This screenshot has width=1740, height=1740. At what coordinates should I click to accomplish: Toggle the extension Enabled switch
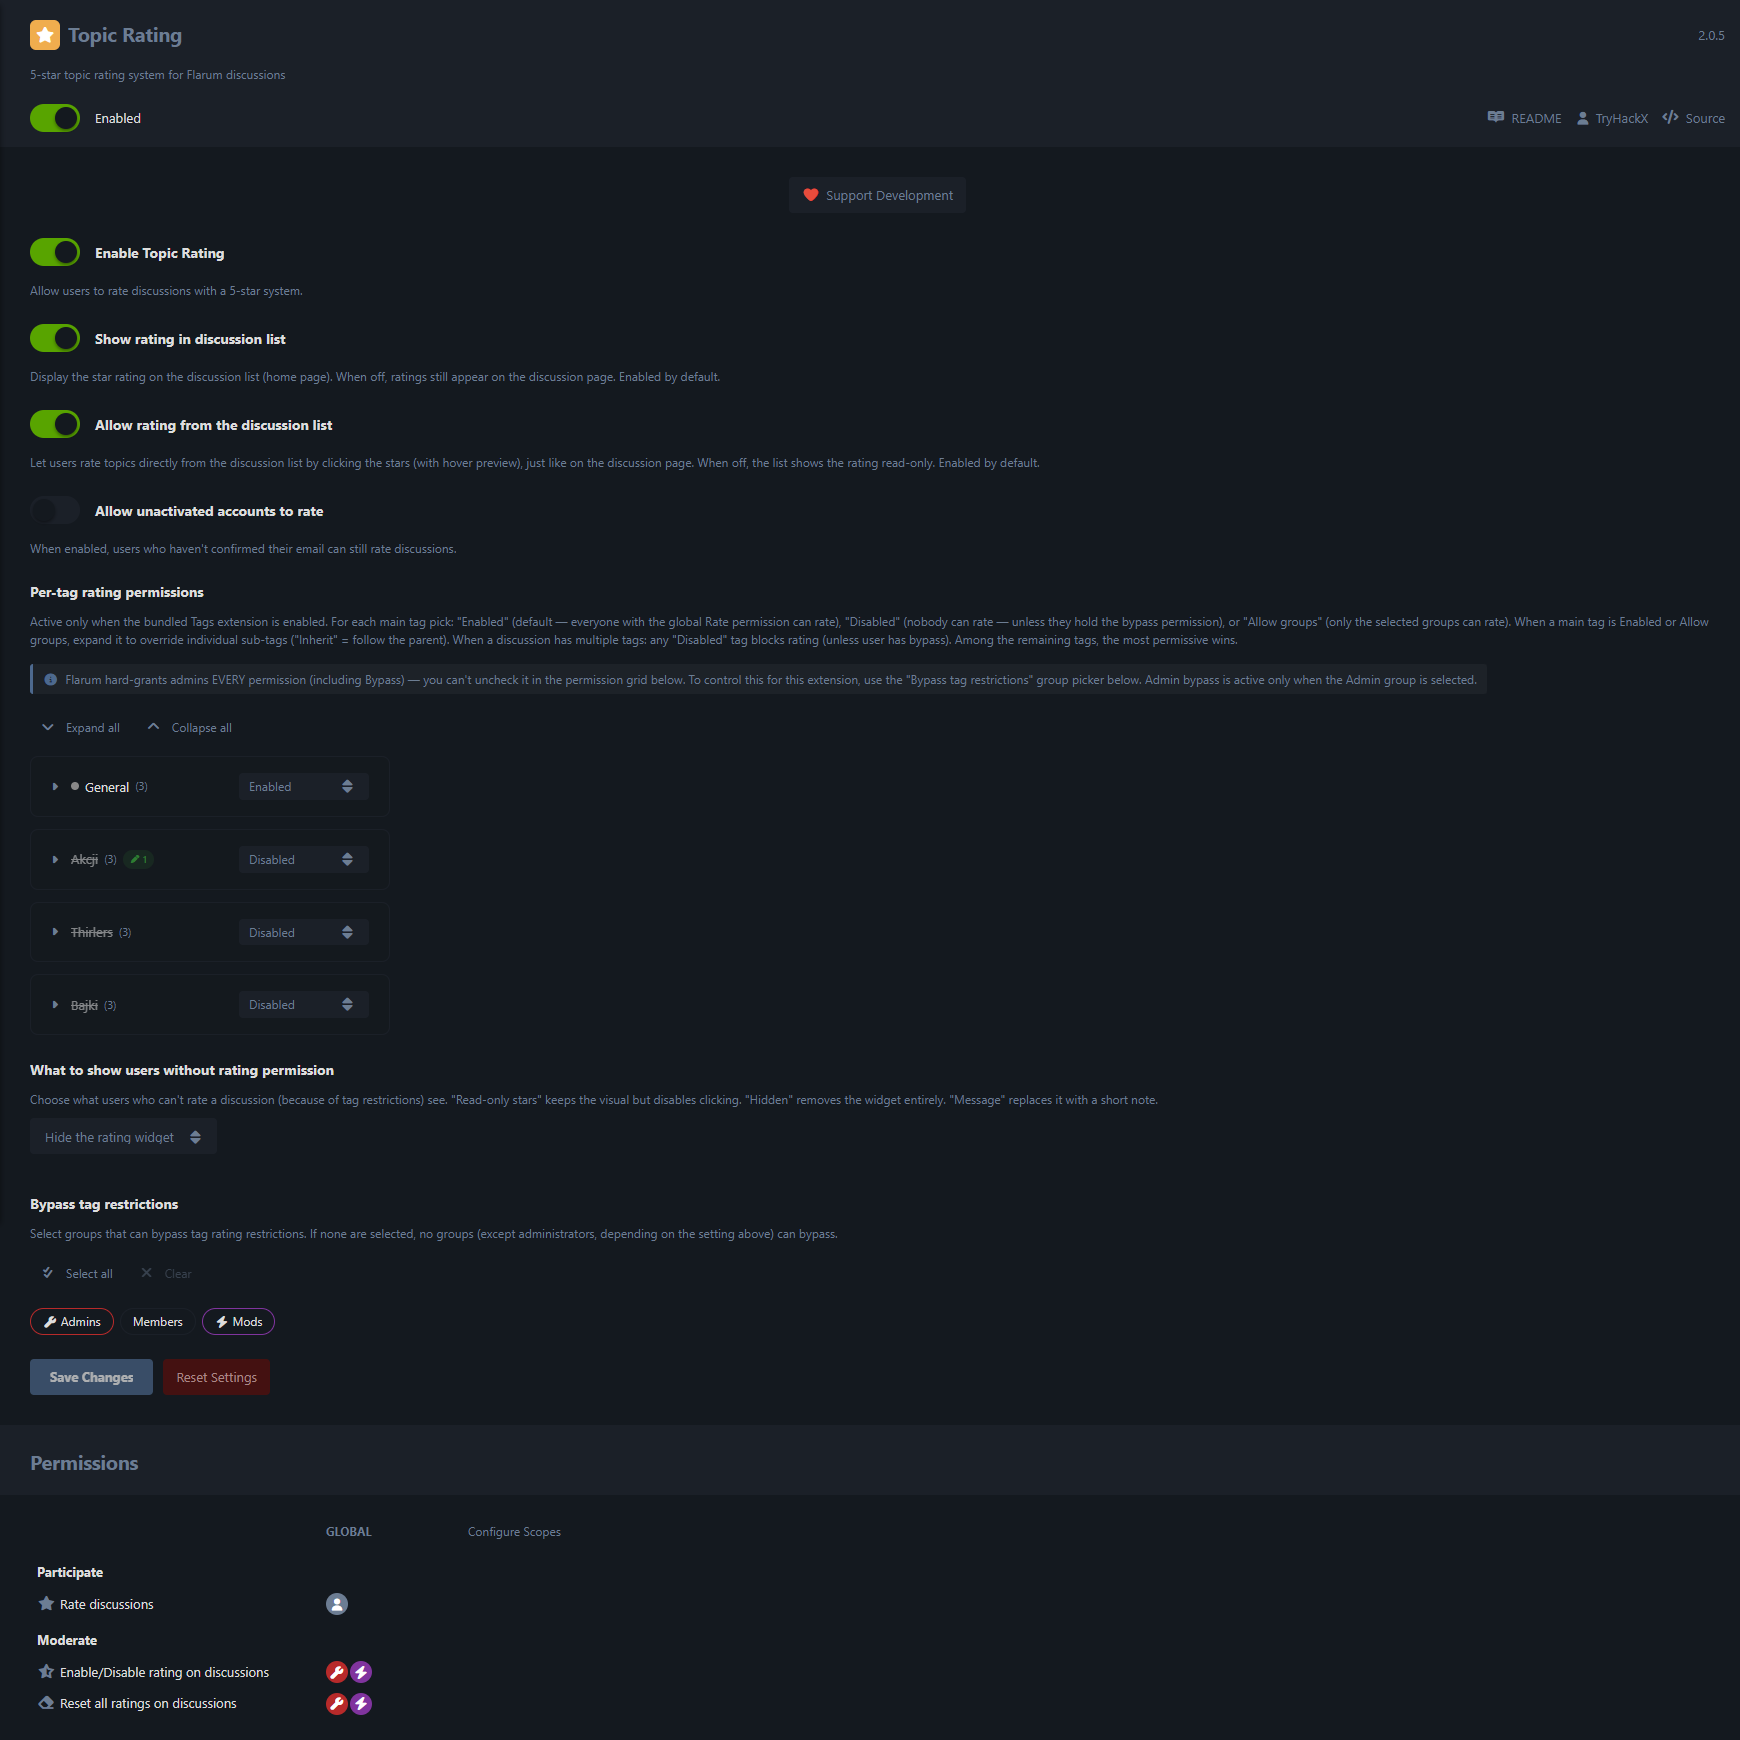click(x=55, y=118)
